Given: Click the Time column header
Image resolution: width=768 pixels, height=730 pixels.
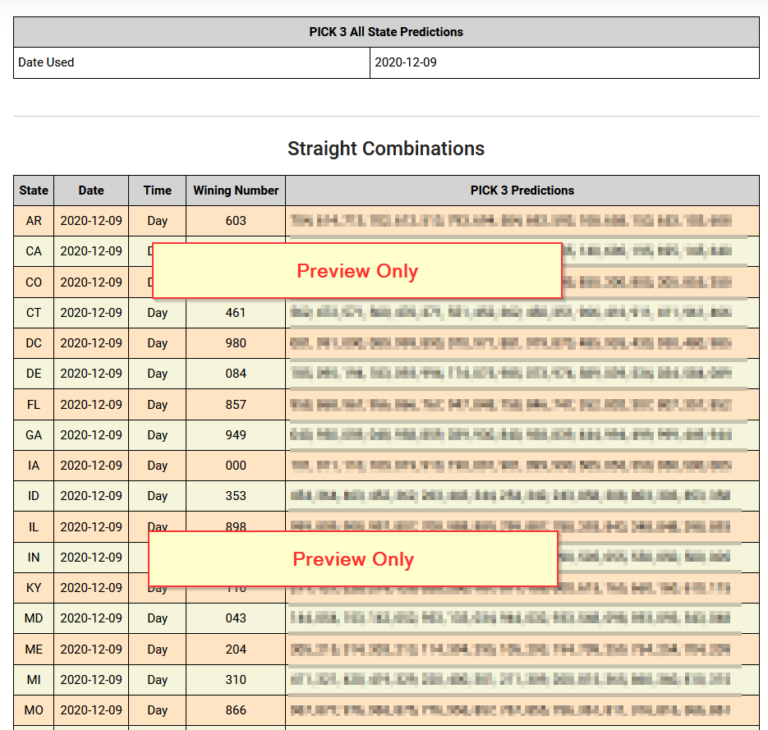Looking at the screenshot, I should pos(157,190).
